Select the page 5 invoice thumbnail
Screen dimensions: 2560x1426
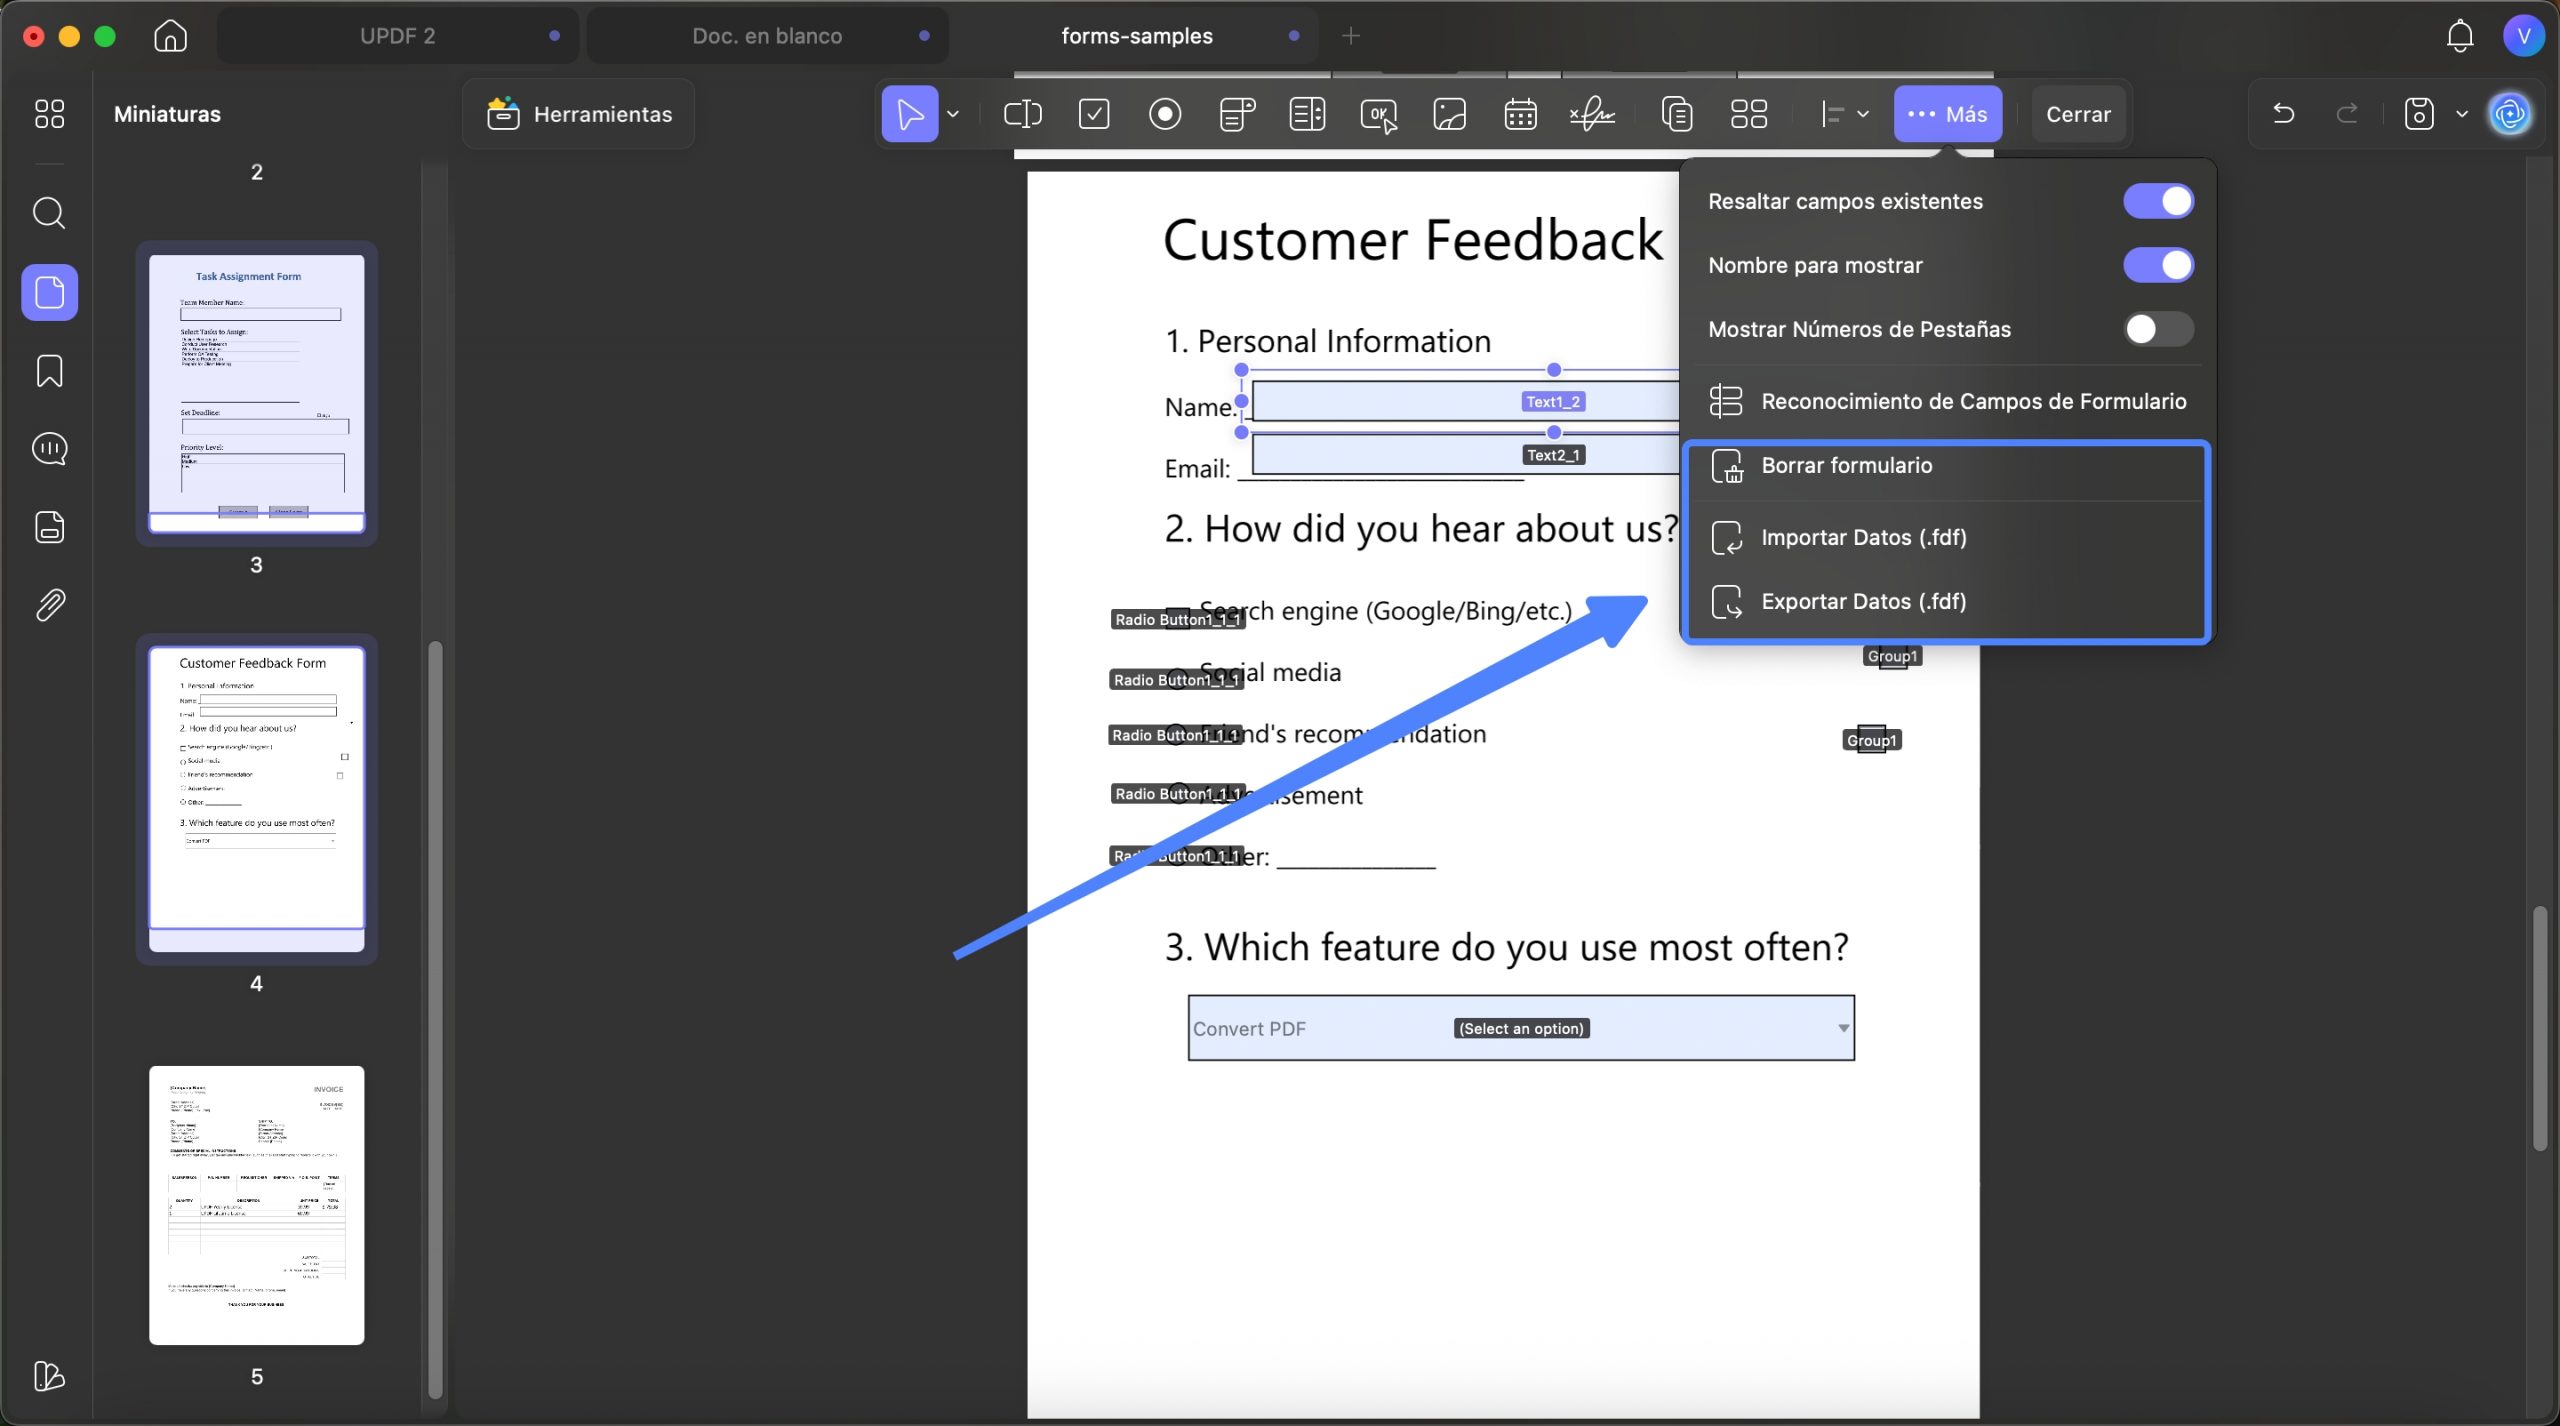pyautogui.click(x=257, y=1205)
